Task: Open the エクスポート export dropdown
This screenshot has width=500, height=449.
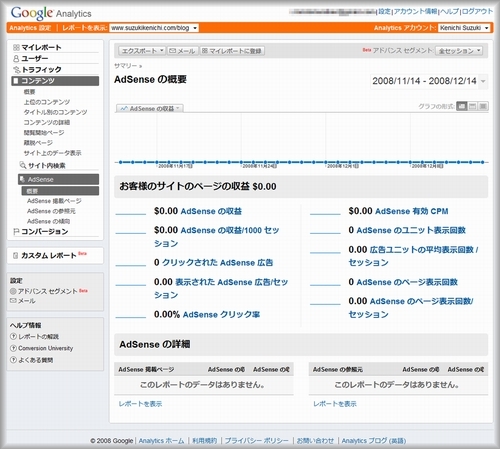Action: coord(142,51)
